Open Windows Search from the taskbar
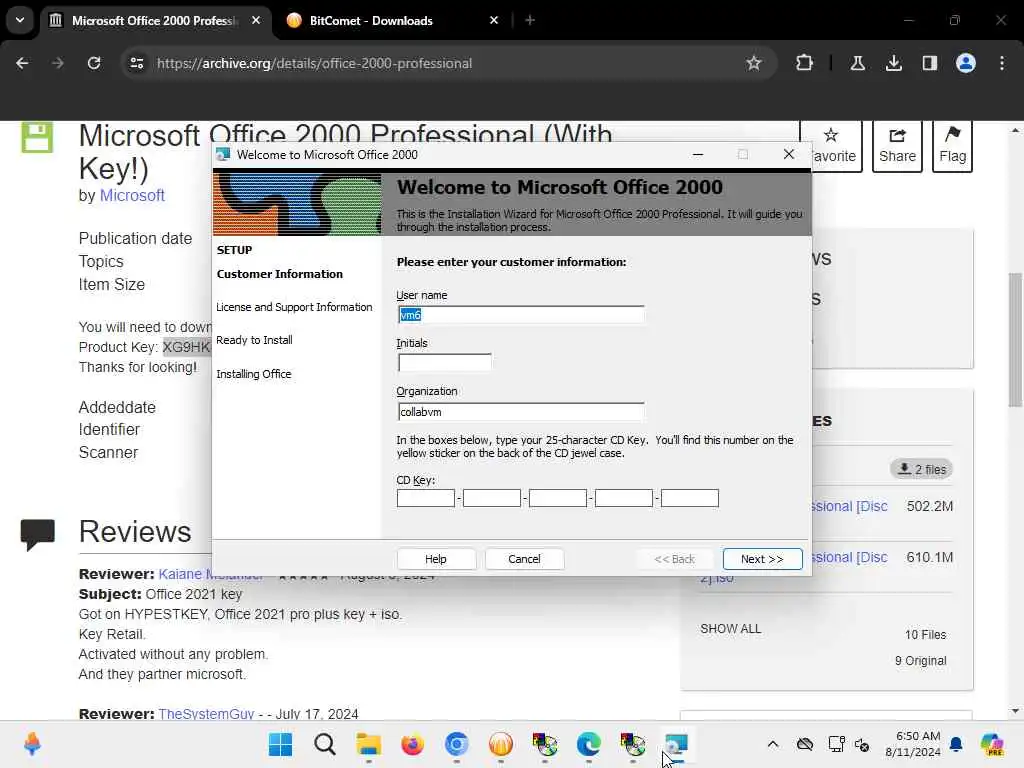The height and width of the screenshot is (768, 1024). click(325, 744)
